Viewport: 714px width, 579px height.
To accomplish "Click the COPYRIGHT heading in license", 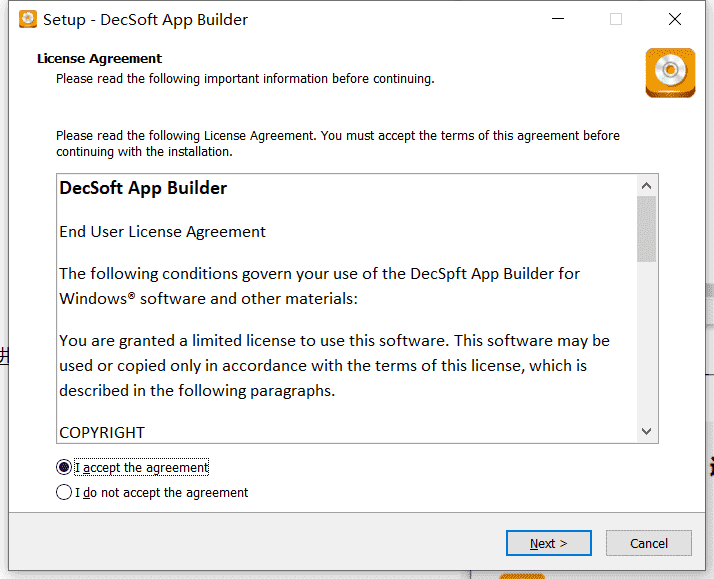I will [102, 432].
